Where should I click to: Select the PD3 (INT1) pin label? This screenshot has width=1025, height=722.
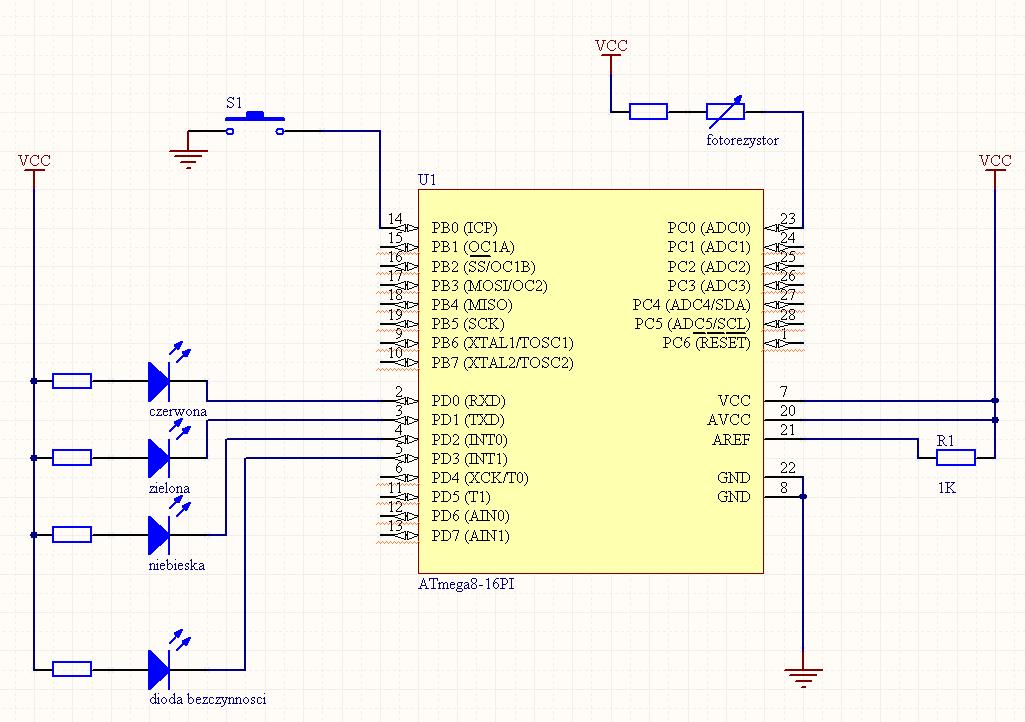coord(469,458)
